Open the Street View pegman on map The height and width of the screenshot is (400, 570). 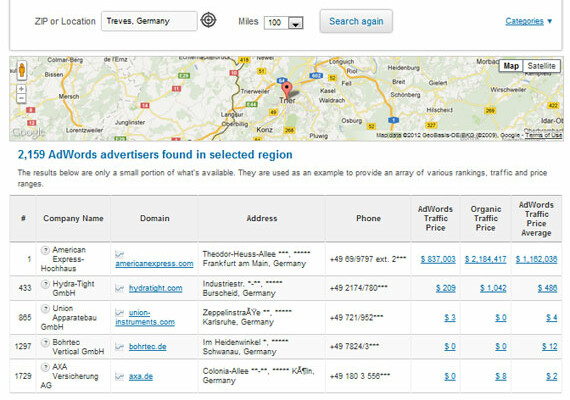[x=22, y=70]
